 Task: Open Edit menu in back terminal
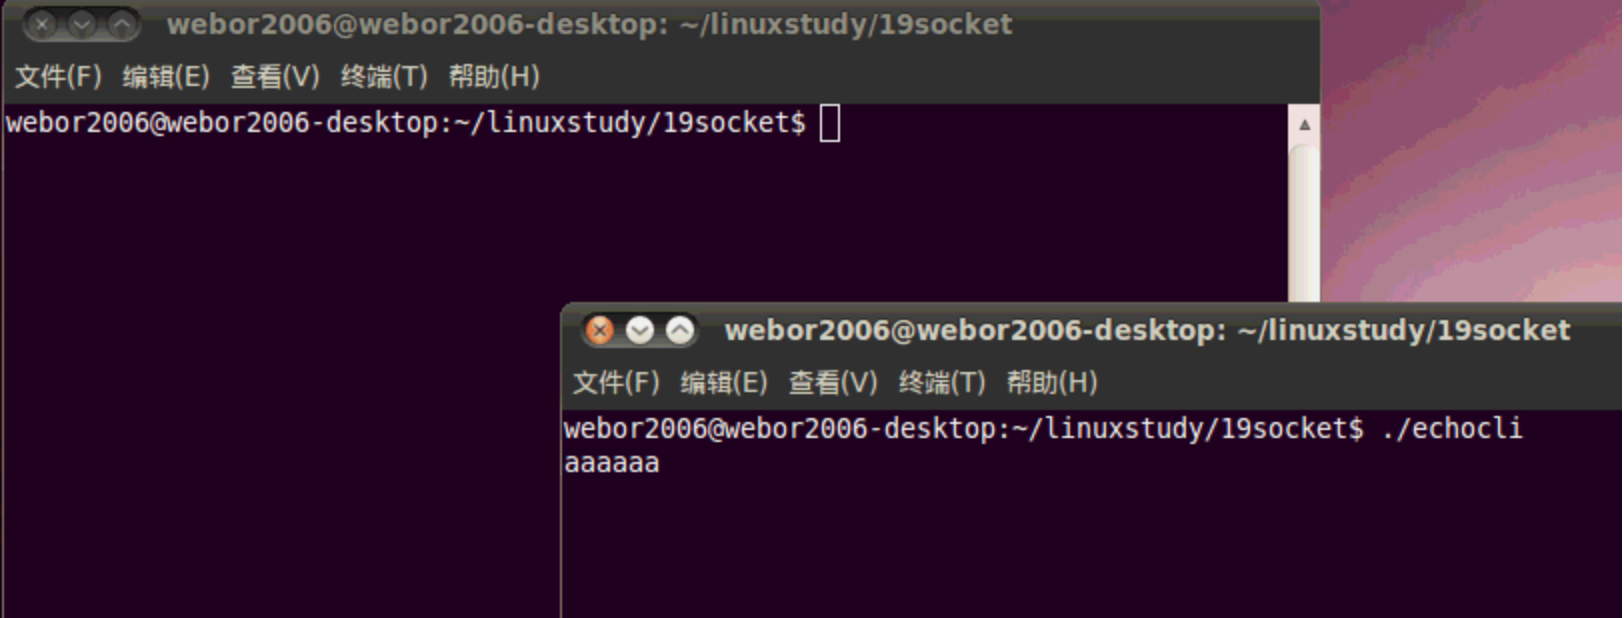coord(166,76)
